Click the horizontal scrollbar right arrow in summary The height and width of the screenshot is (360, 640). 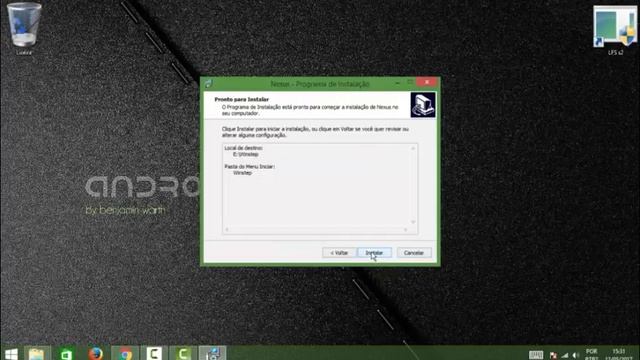[405, 230]
